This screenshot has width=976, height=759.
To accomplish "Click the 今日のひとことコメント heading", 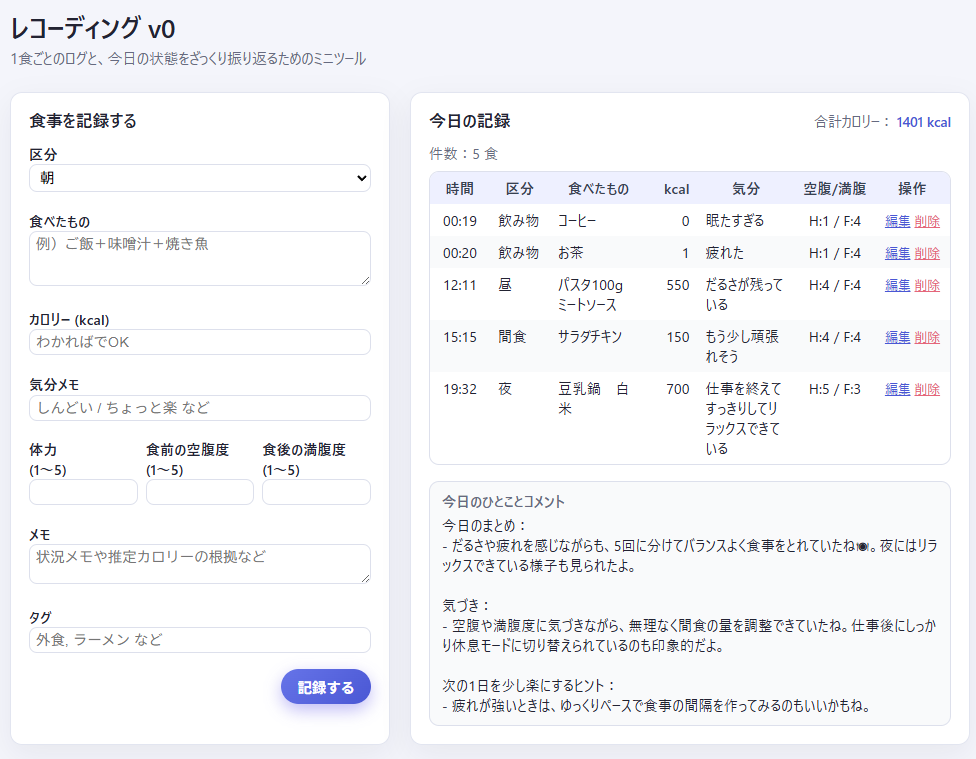I will [503, 502].
